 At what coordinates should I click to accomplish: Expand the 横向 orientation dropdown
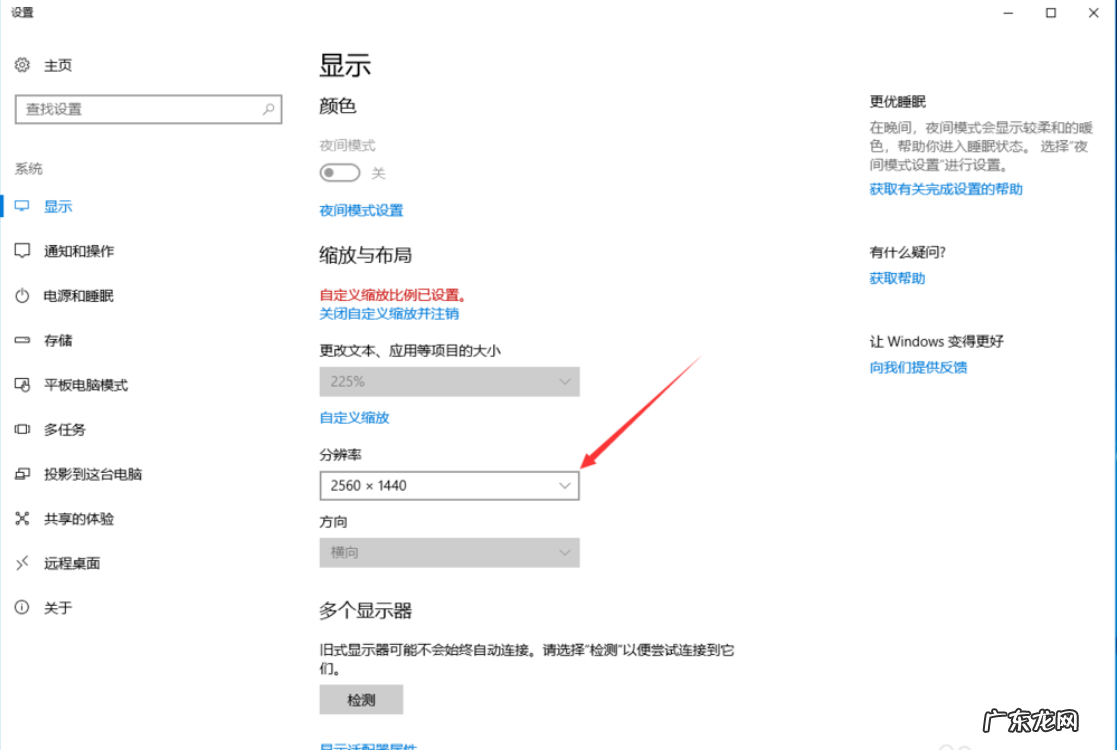tap(449, 552)
